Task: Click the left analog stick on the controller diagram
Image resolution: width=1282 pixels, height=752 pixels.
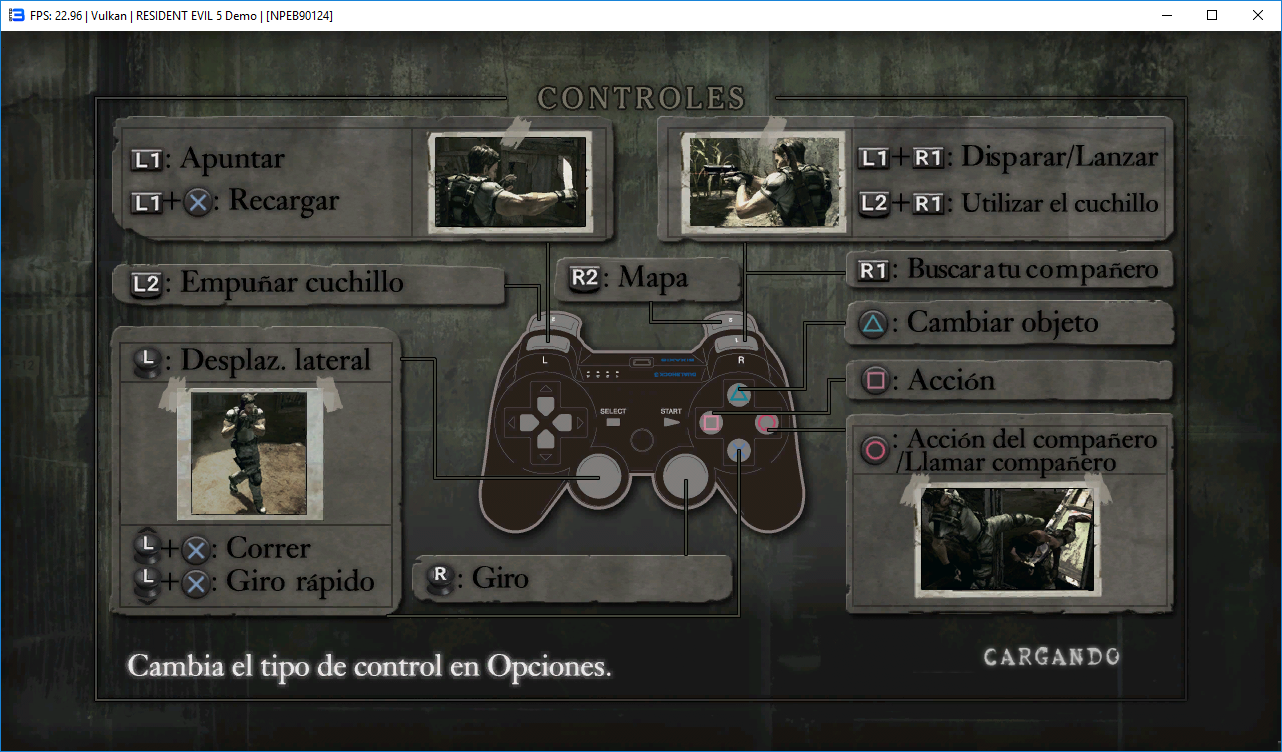Action: (600, 477)
